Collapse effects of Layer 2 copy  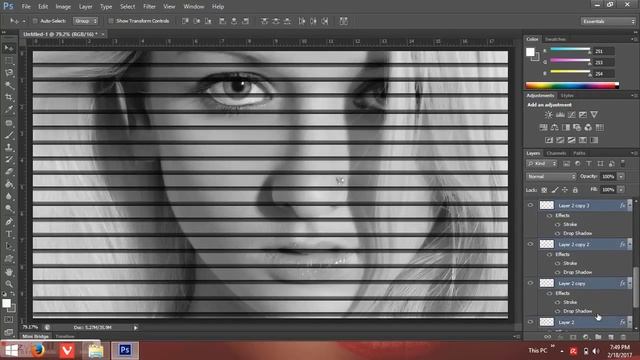(630, 283)
